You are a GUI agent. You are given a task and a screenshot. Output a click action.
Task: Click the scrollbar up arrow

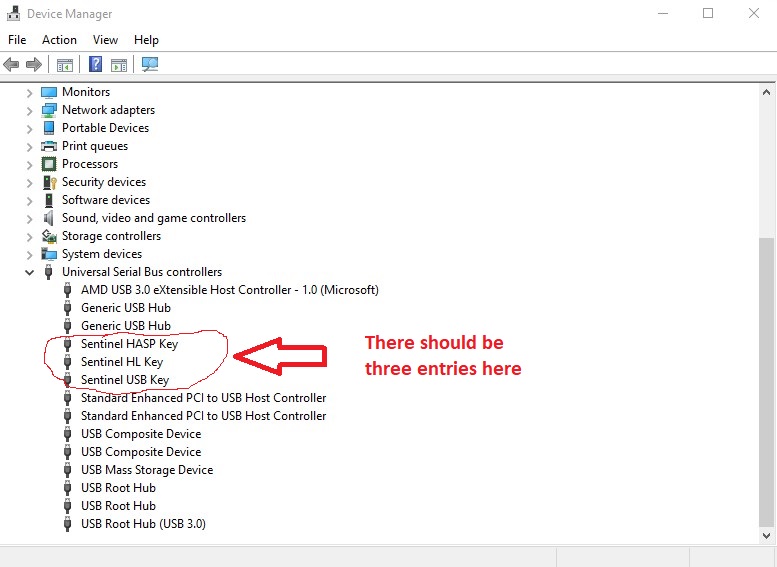click(766, 92)
